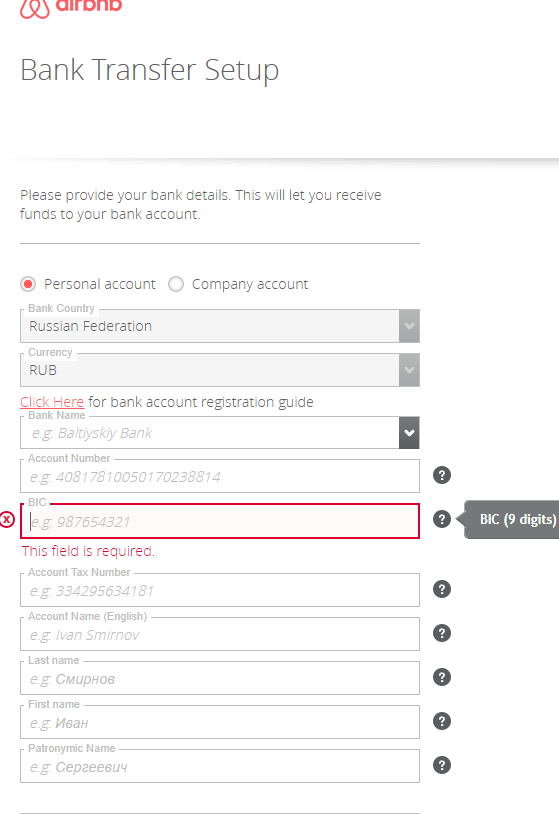Click the Airbnb logo

71,8
